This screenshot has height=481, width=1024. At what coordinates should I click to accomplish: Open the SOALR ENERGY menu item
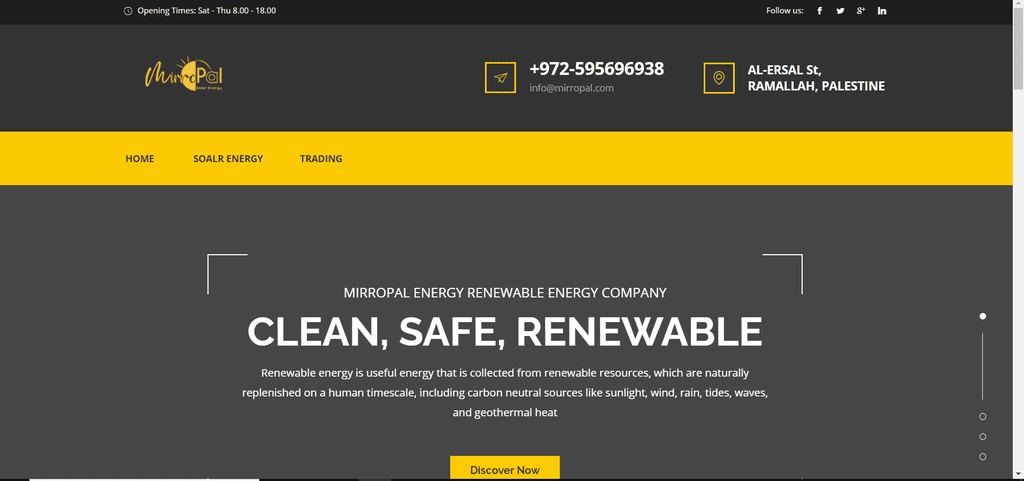pyautogui.click(x=228, y=159)
